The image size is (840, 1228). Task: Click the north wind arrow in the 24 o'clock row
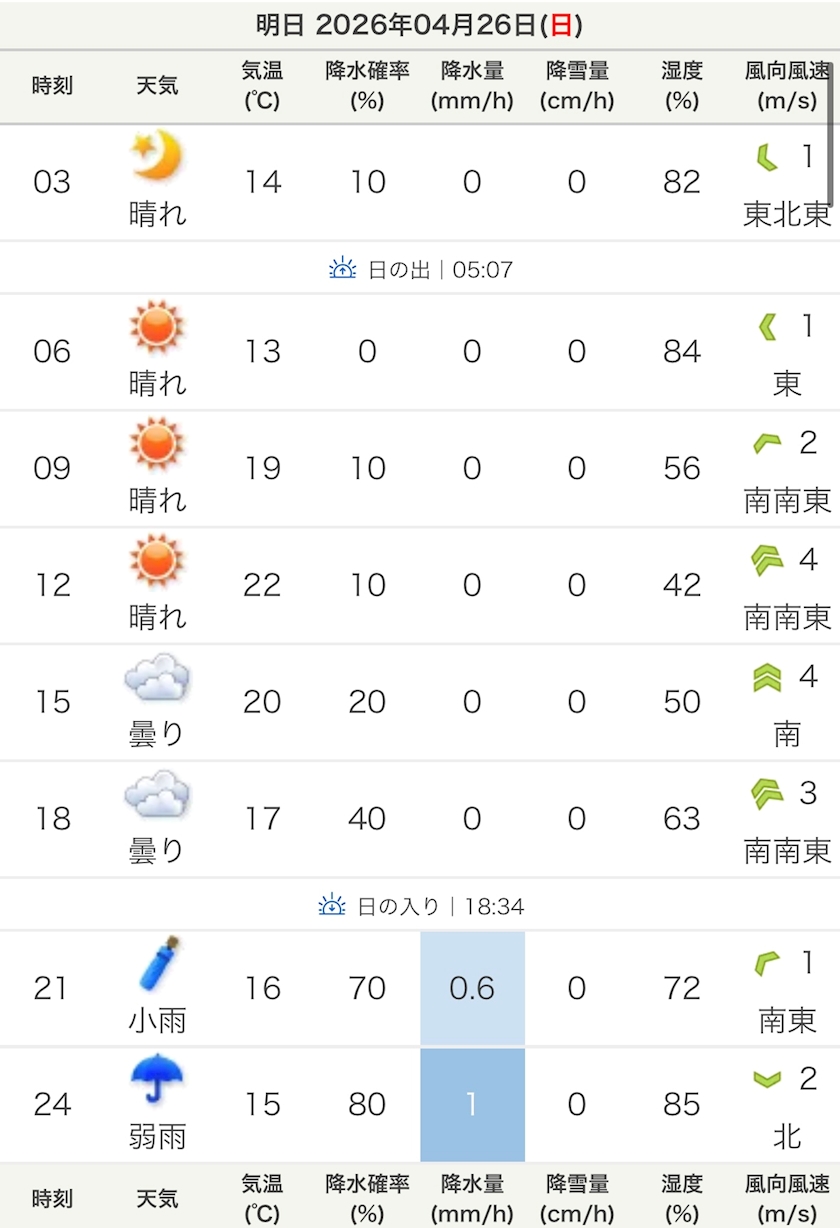point(767,1080)
